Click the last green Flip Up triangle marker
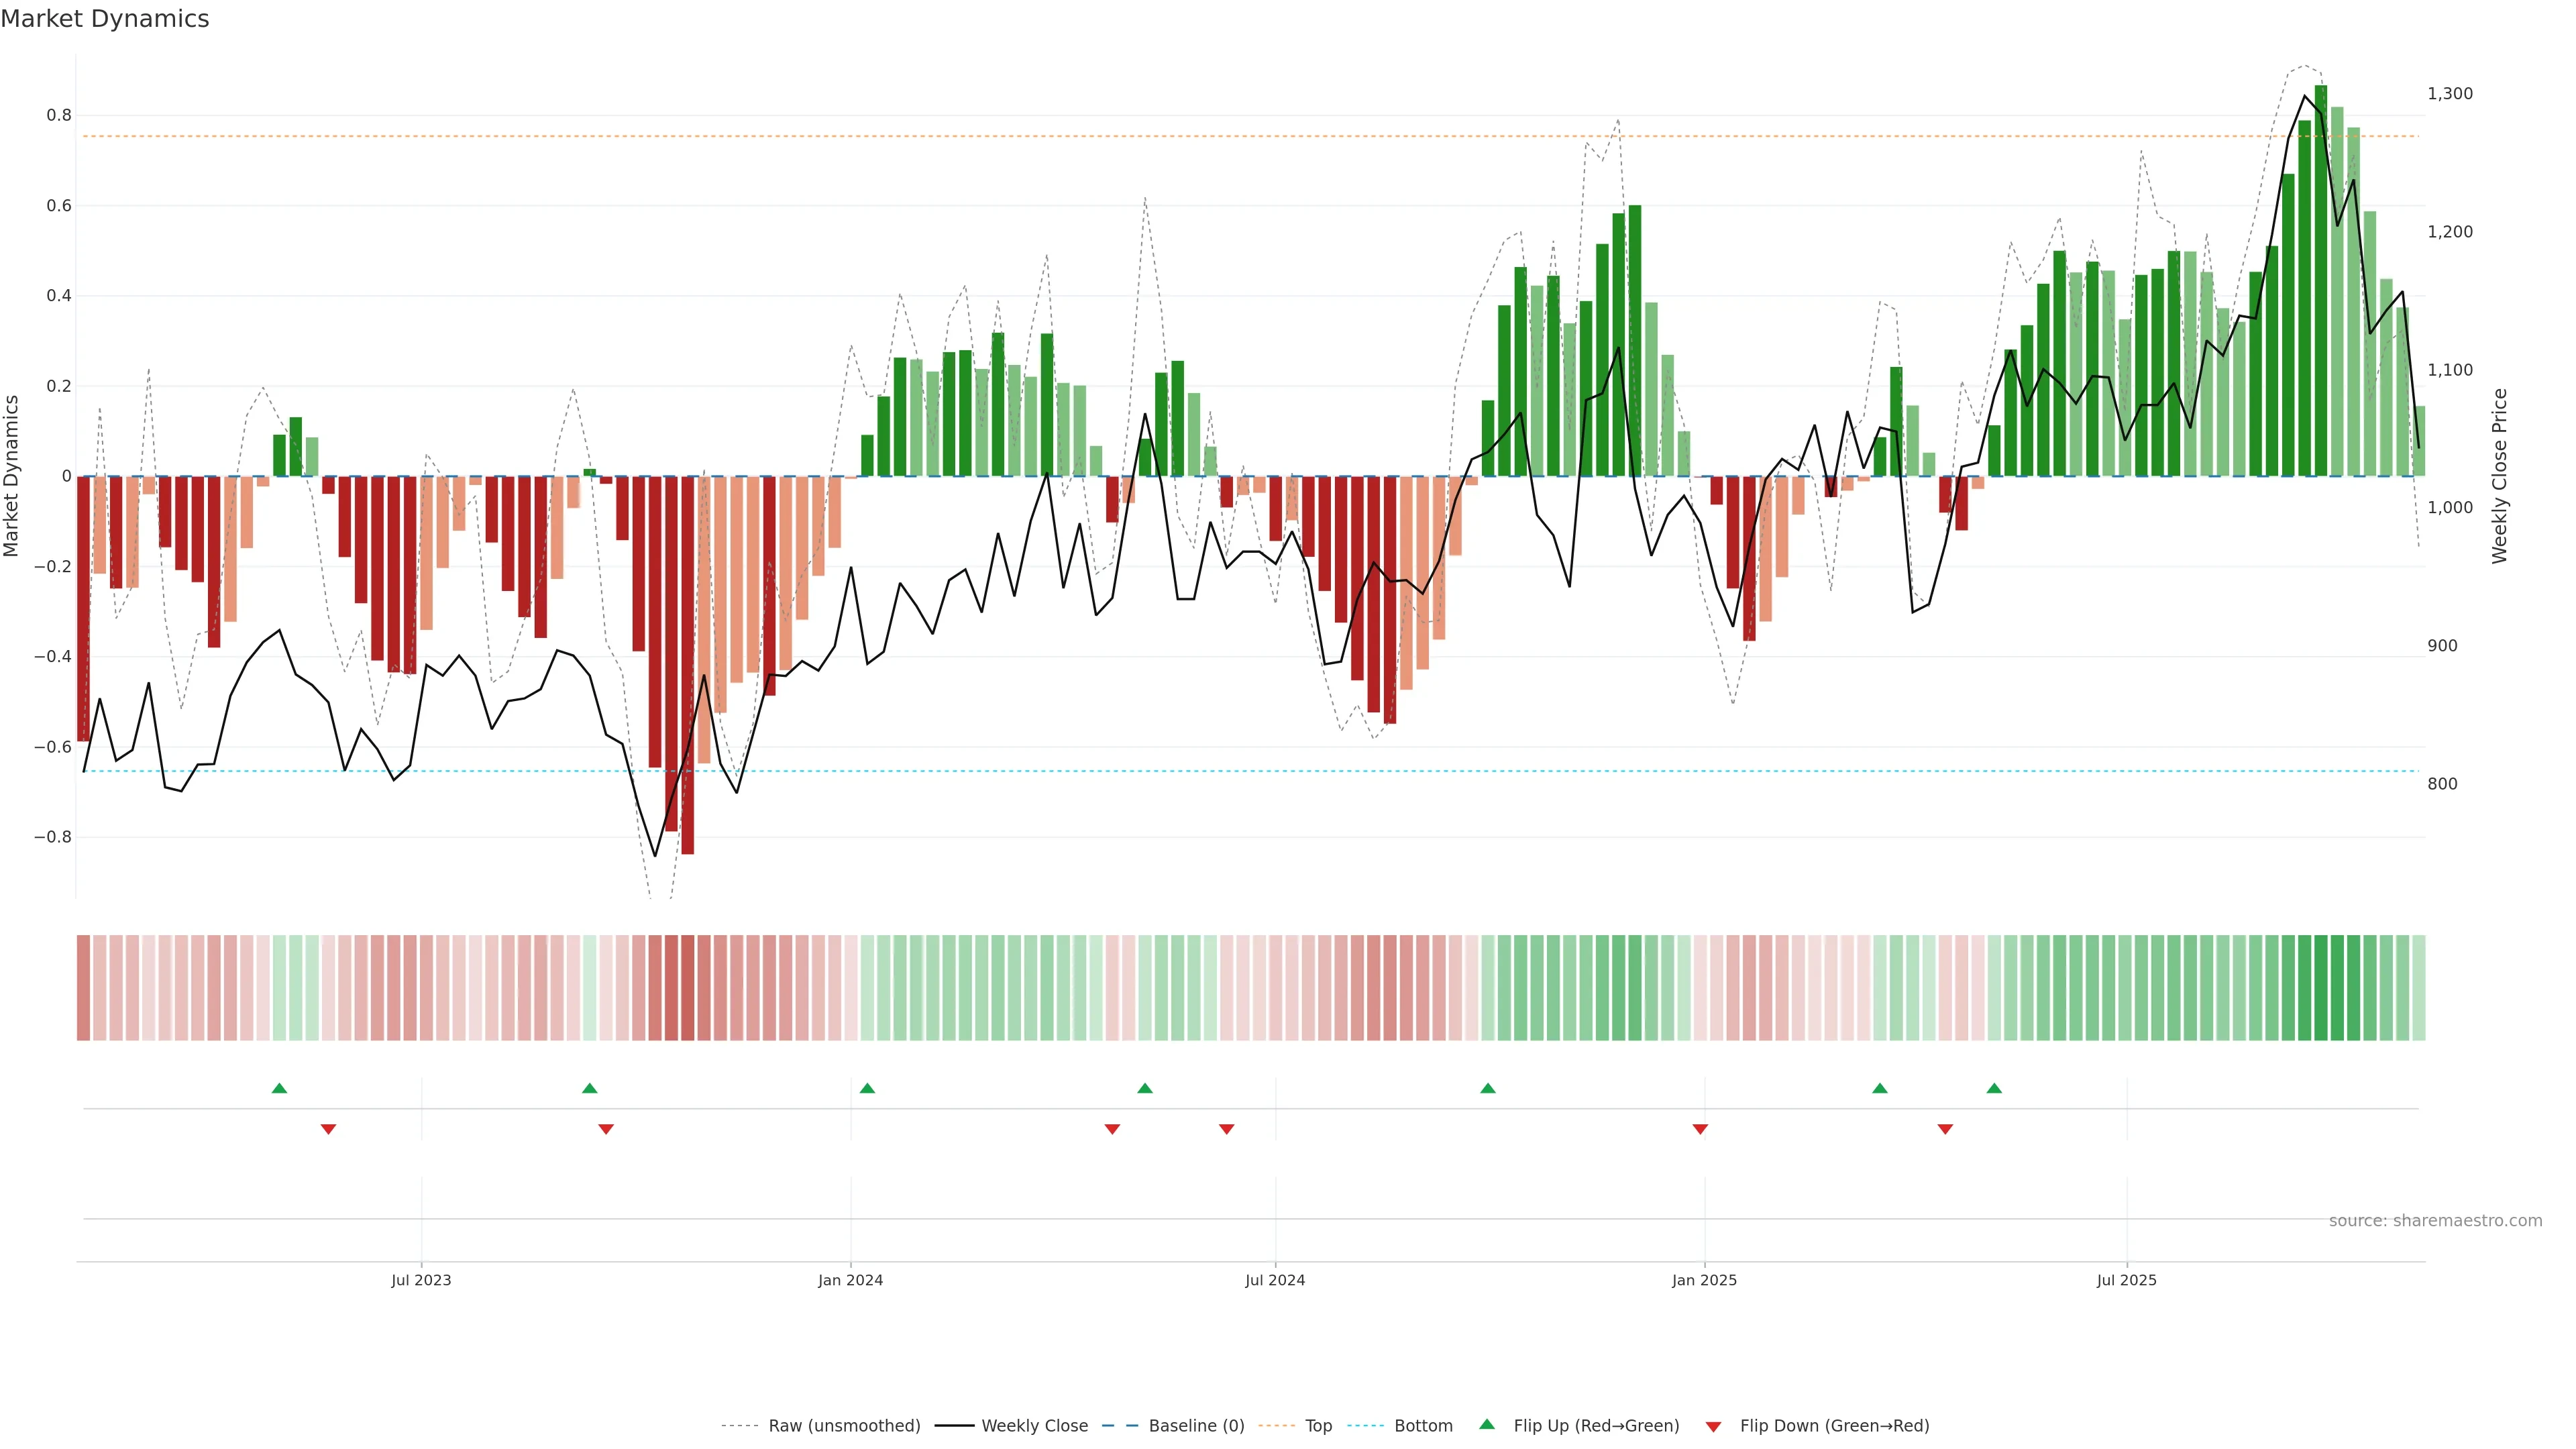 (x=1994, y=1088)
